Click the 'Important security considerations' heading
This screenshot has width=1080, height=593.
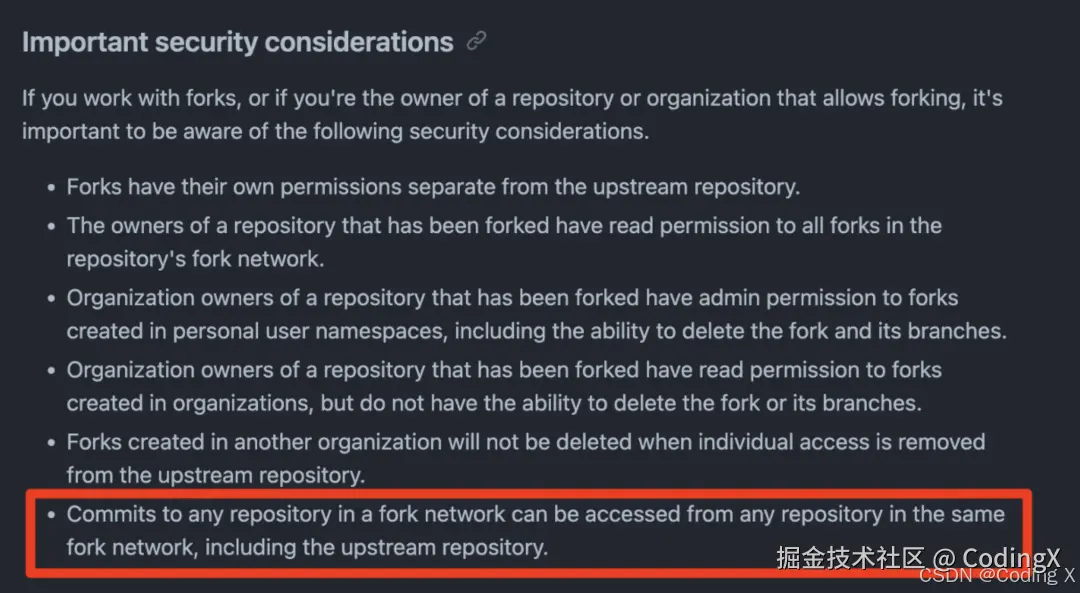(x=237, y=42)
